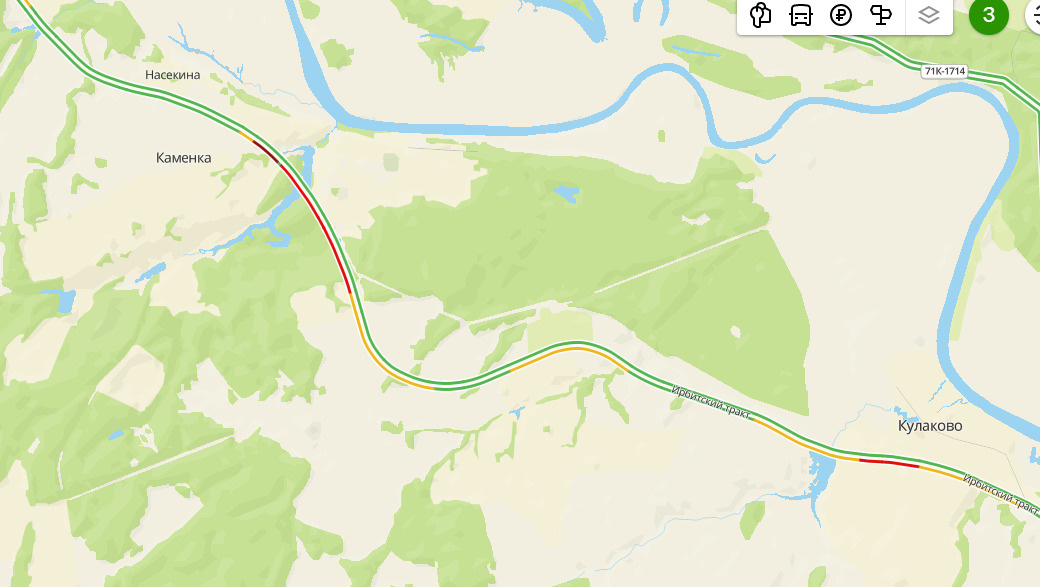Click the small white clearing in the triangular forest
This screenshot has width=1040, height=587.
pos(735,331)
